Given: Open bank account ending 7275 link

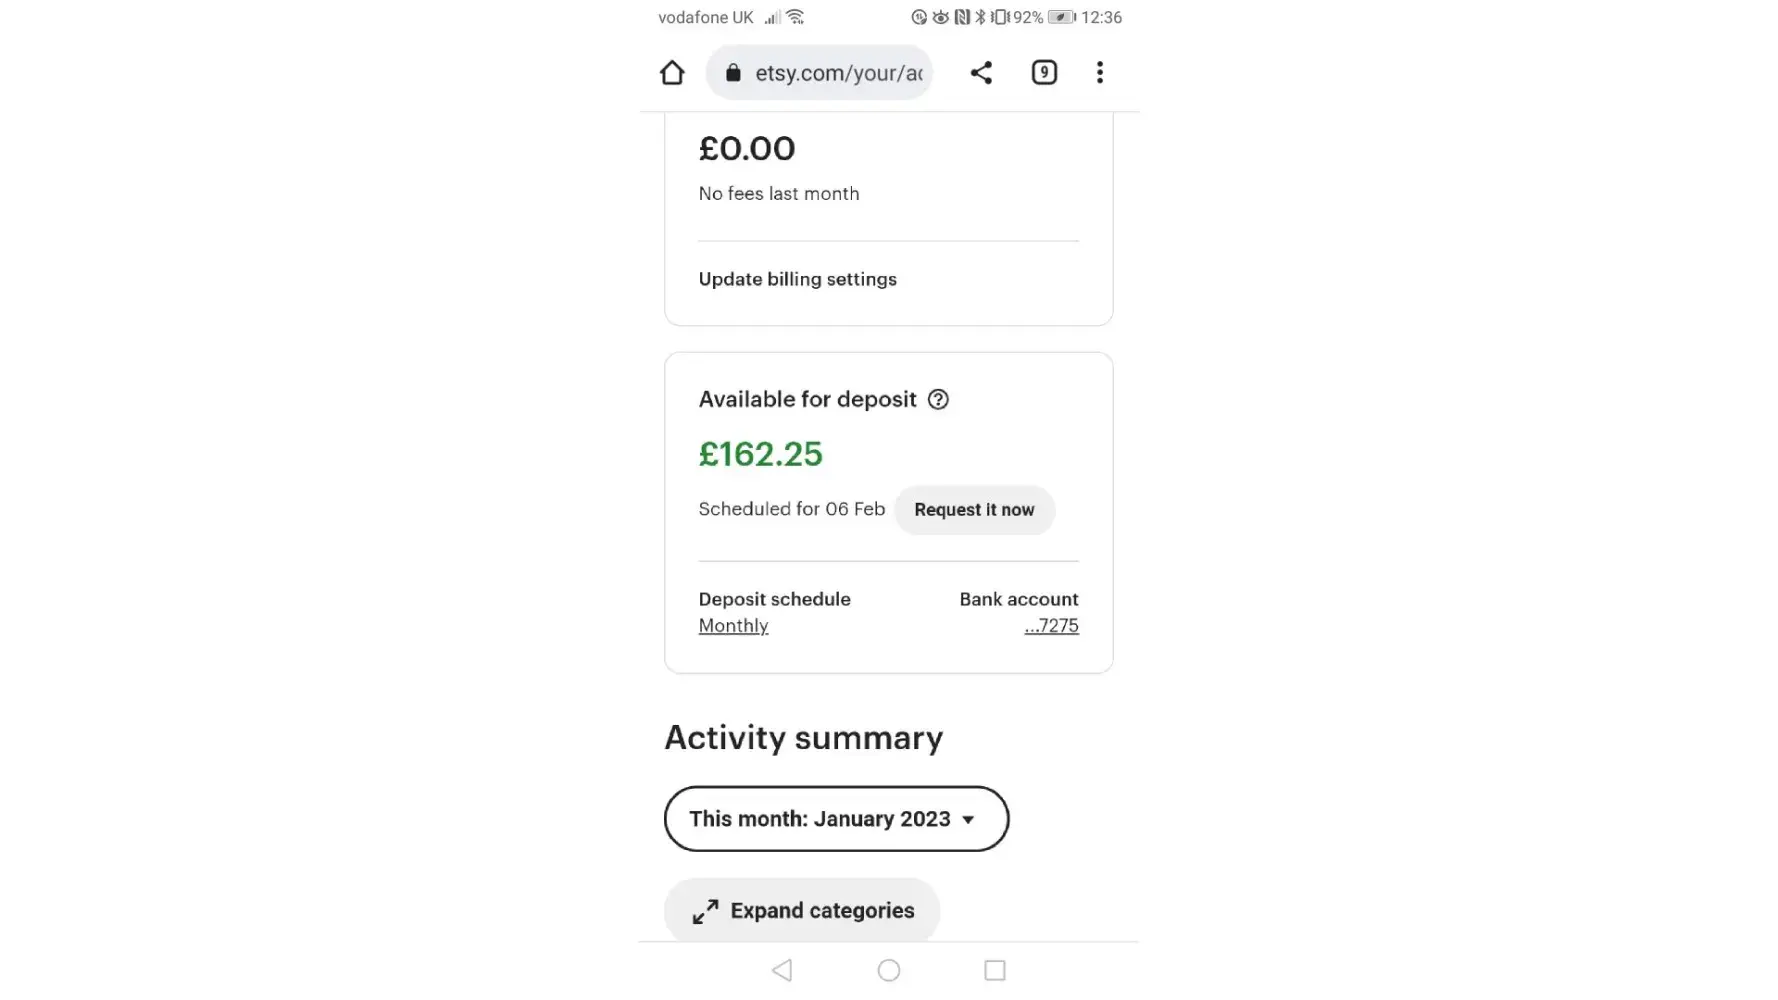Looking at the screenshot, I should pyautogui.click(x=1051, y=626).
